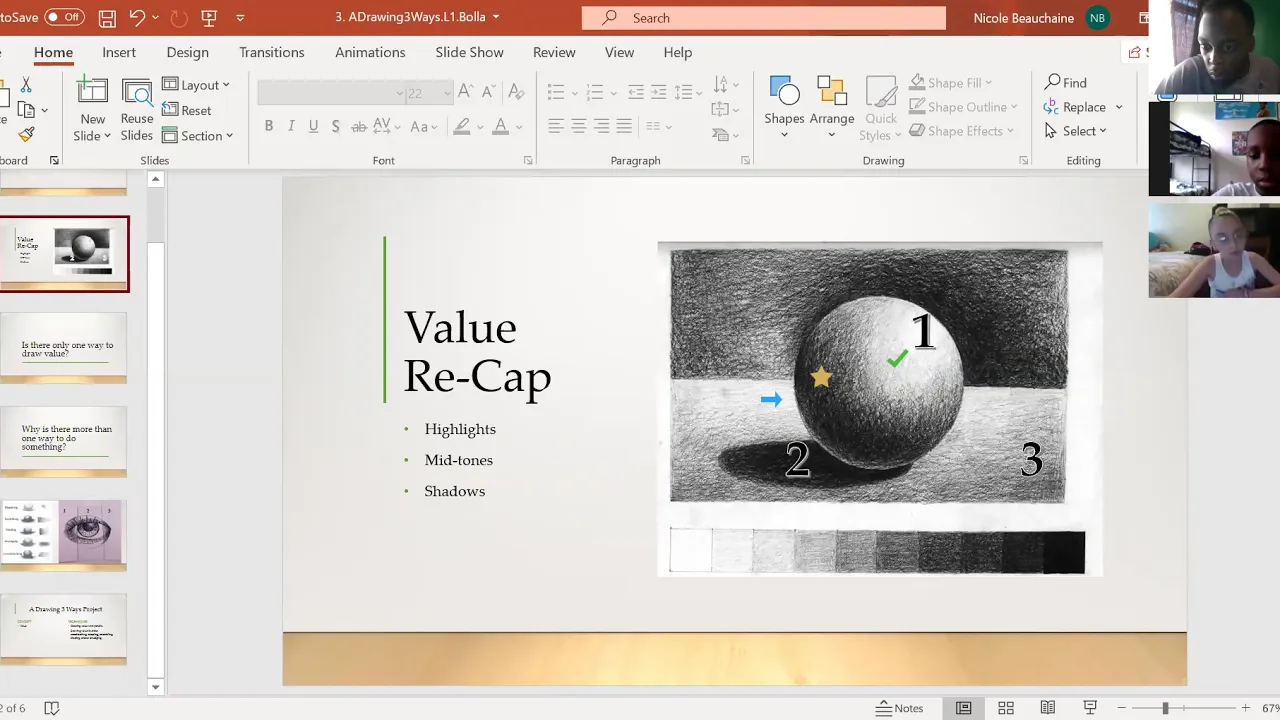
Task: Open the Arrange menu
Action: 832,108
